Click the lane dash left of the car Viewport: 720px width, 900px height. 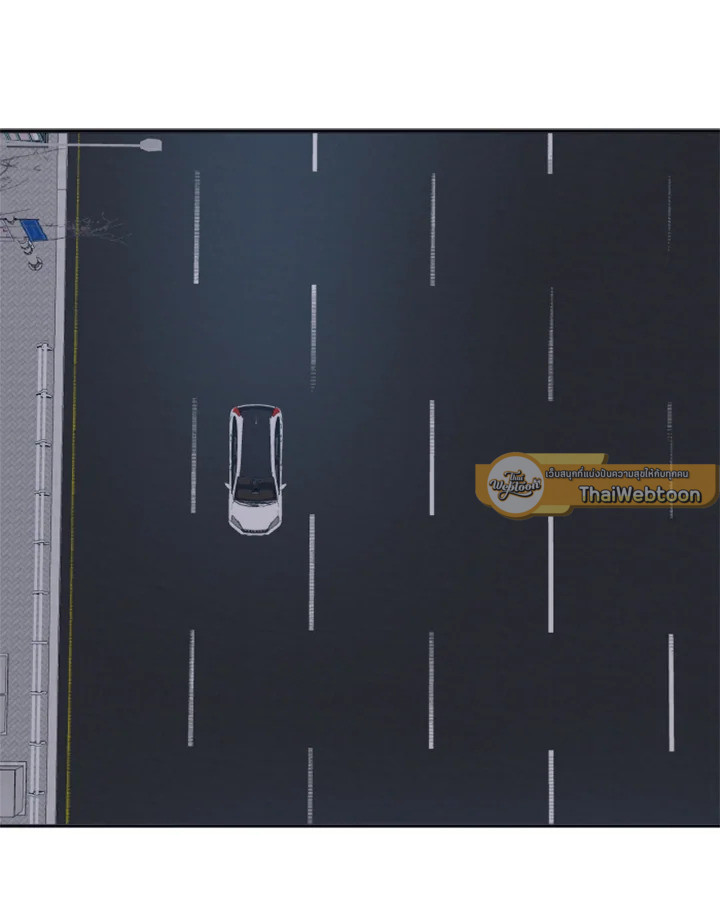tap(194, 455)
